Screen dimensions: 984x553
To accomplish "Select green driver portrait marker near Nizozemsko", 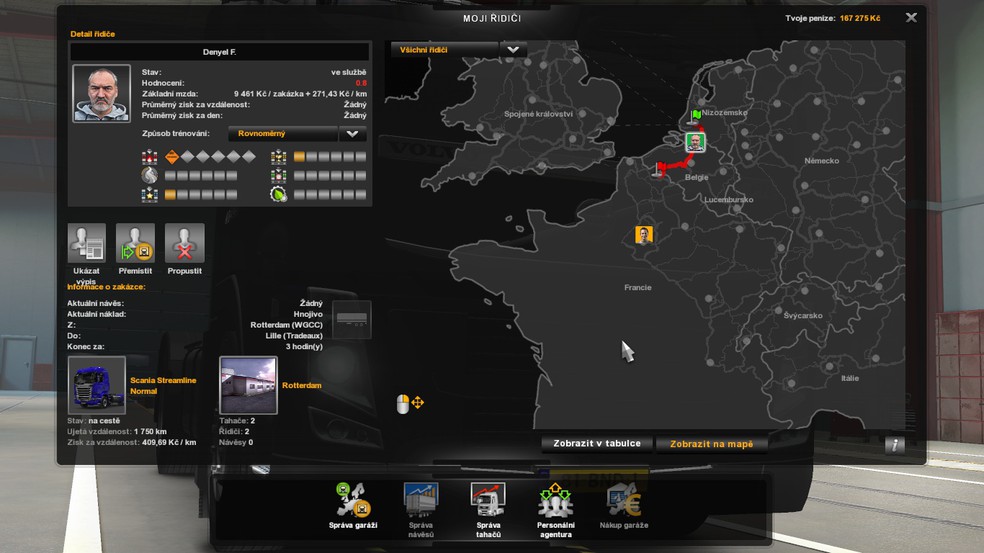I will click(695, 142).
